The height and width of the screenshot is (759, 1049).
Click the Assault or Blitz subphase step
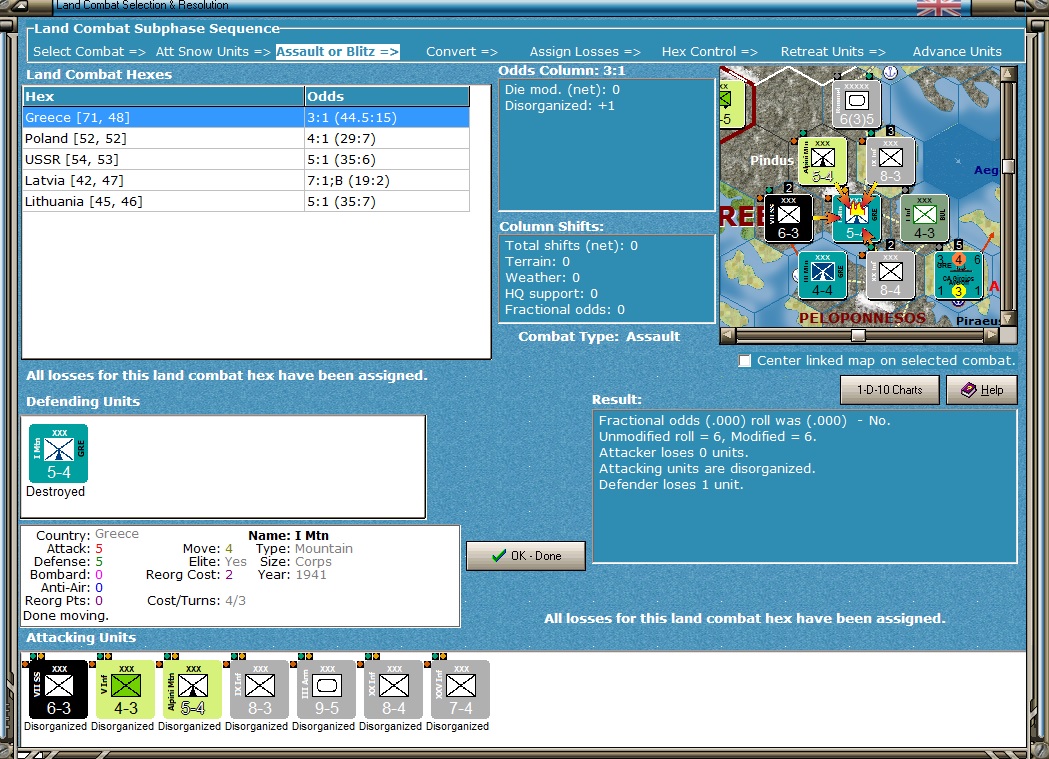coord(338,51)
